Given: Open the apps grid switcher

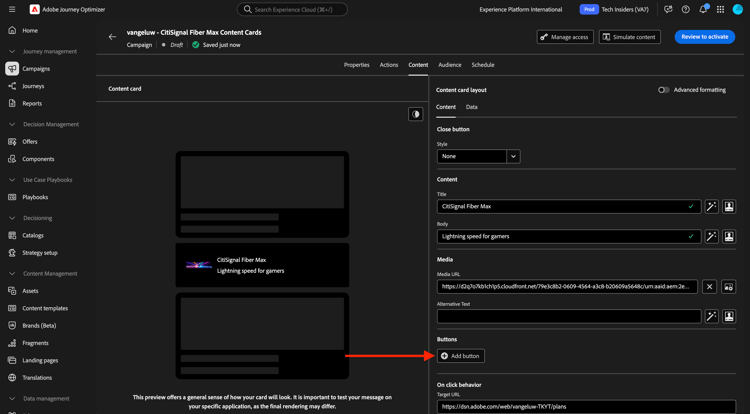Looking at the screenshot, I should (720, 9).
